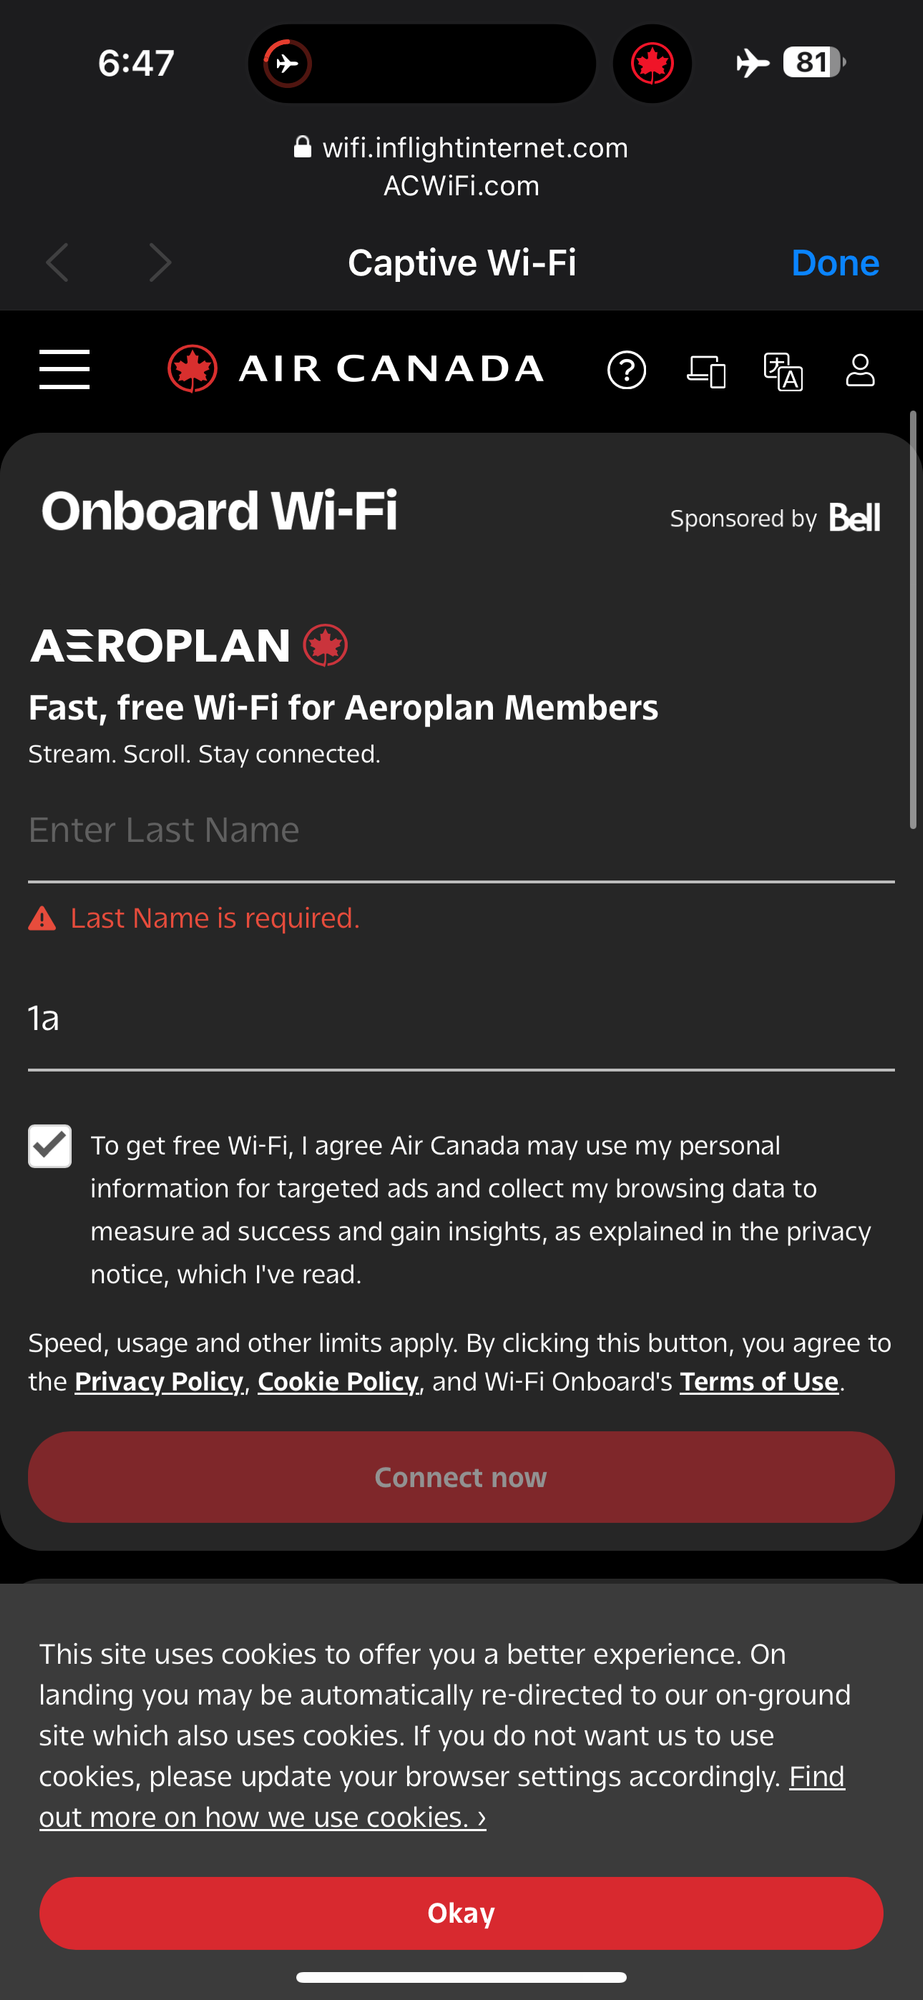Open the Cookie Policy link

click(x=338, y=1382)
